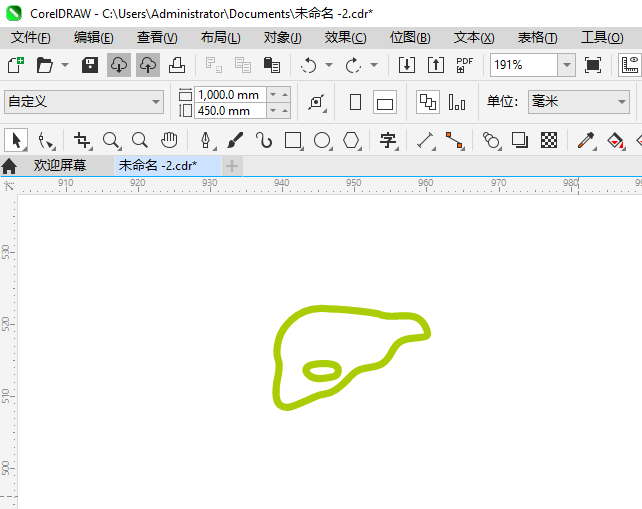642x509 pixels.
Task: Click the cloud download icon
Action: [x=119, y=65]
